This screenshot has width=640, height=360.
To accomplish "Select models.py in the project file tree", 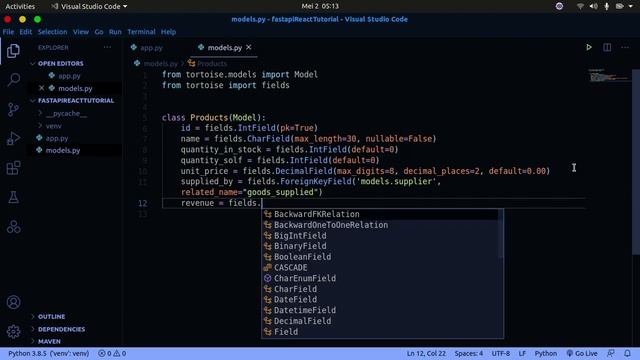I will point(62,151).
